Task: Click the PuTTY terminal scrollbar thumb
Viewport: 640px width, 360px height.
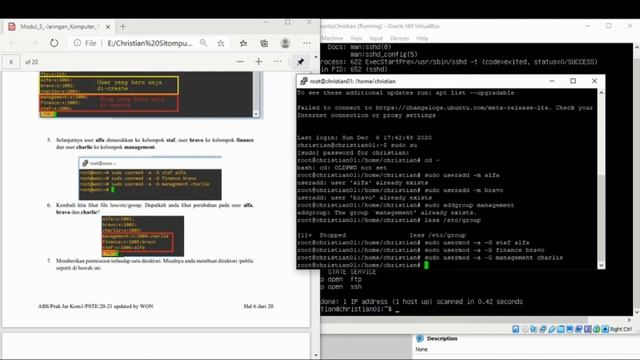Action: (x=601, y=218)
